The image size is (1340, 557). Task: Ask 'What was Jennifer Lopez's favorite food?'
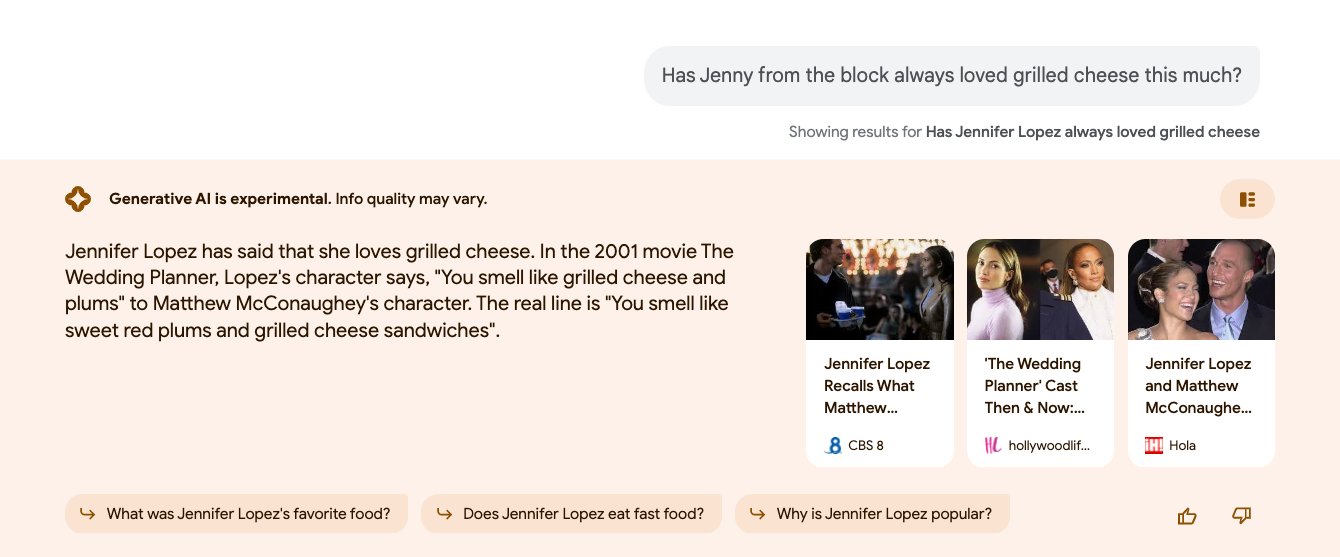coord(236,514)
